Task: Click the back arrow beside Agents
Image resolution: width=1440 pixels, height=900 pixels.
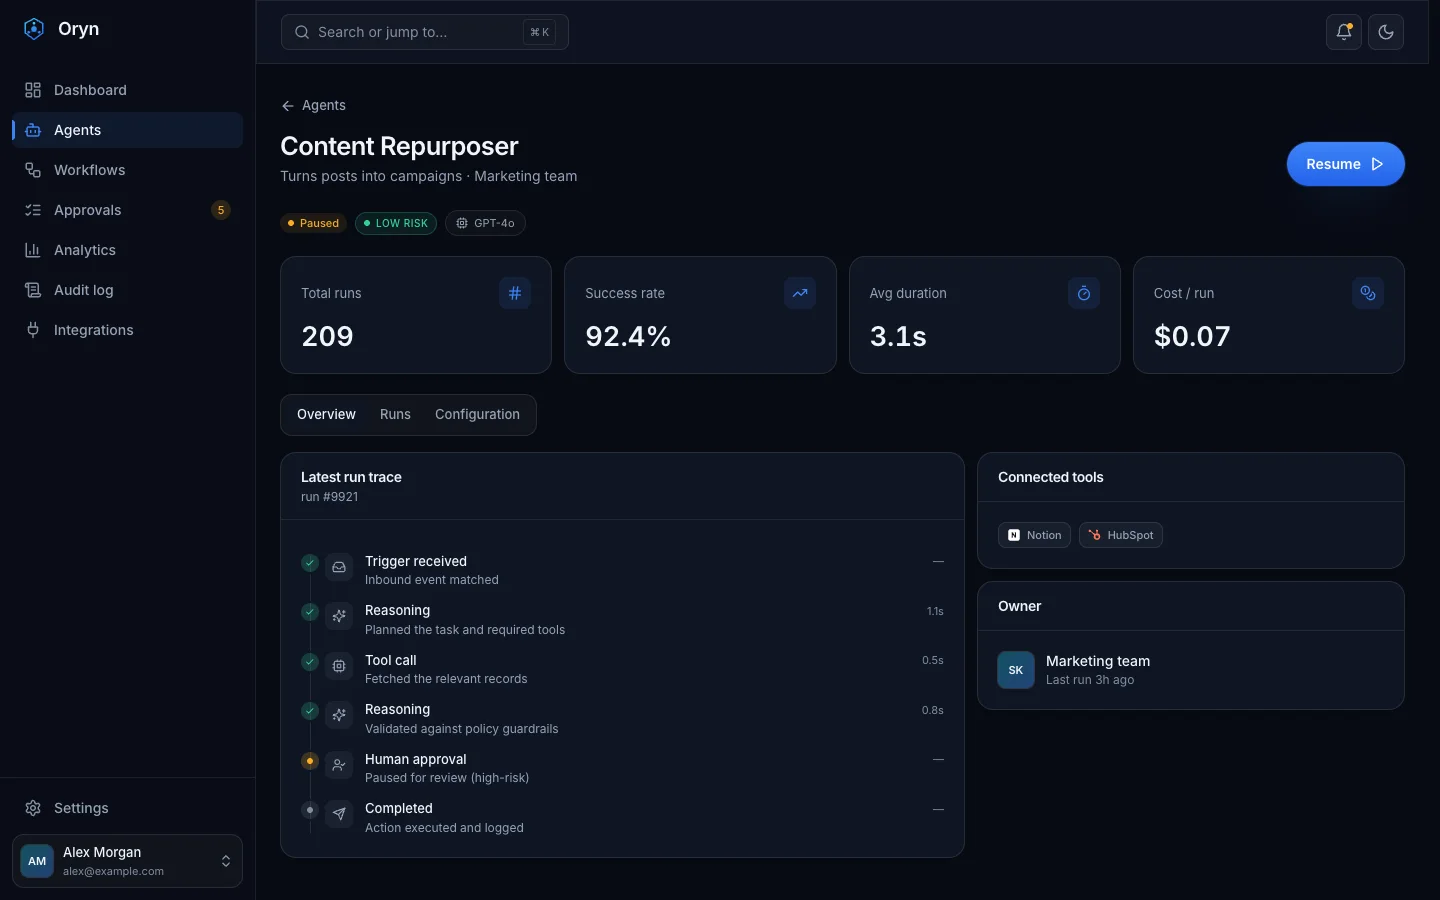Action: coord(288,105)
